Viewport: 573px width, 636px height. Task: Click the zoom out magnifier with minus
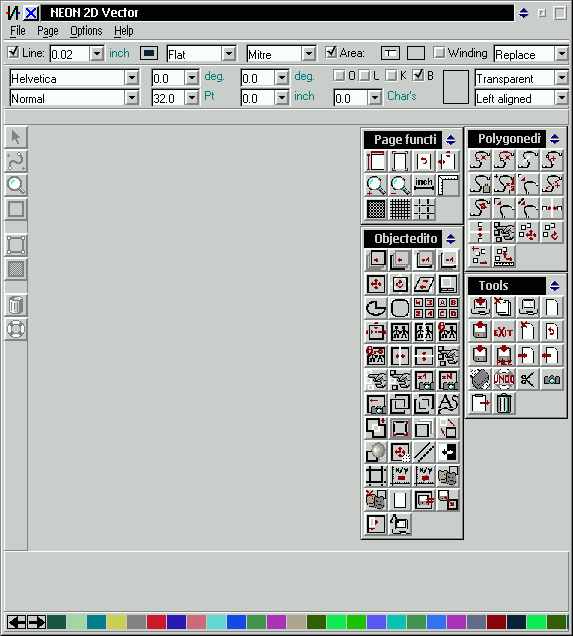pyautogui.click(x=400, y=185)
